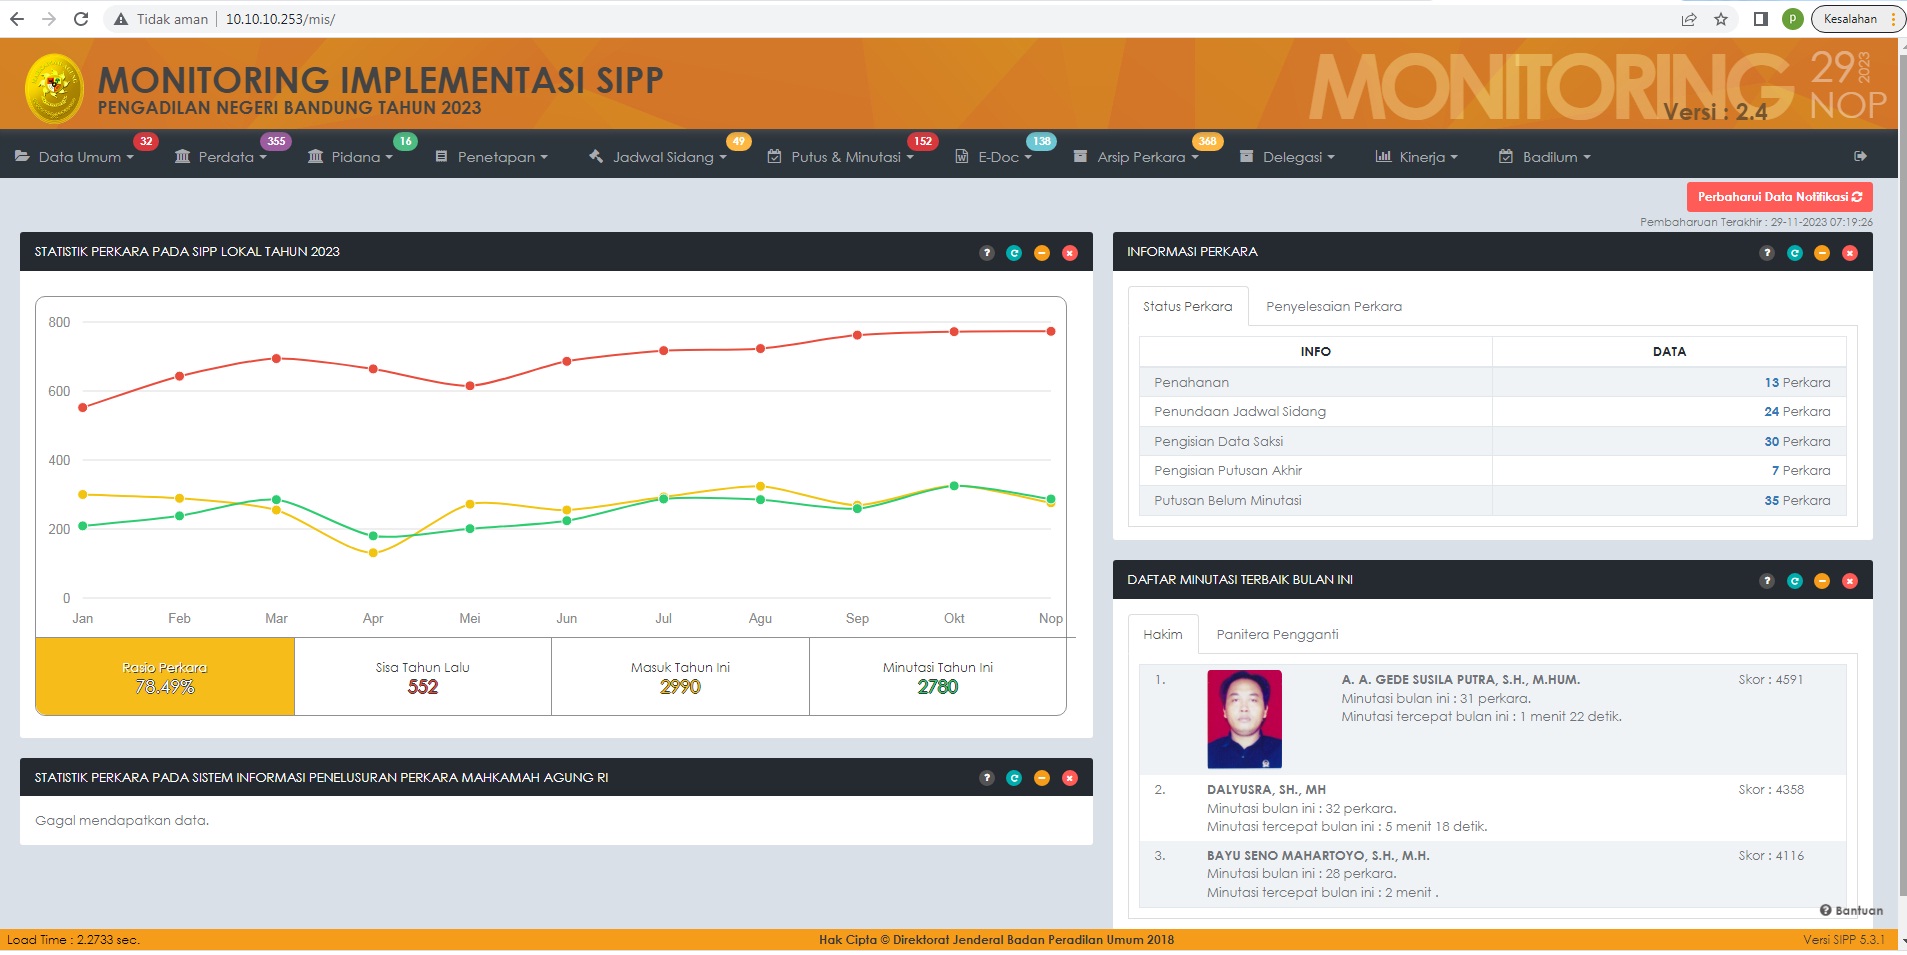Click the Nop data point on red line
1907x955 pixels.
(1050, 331)
